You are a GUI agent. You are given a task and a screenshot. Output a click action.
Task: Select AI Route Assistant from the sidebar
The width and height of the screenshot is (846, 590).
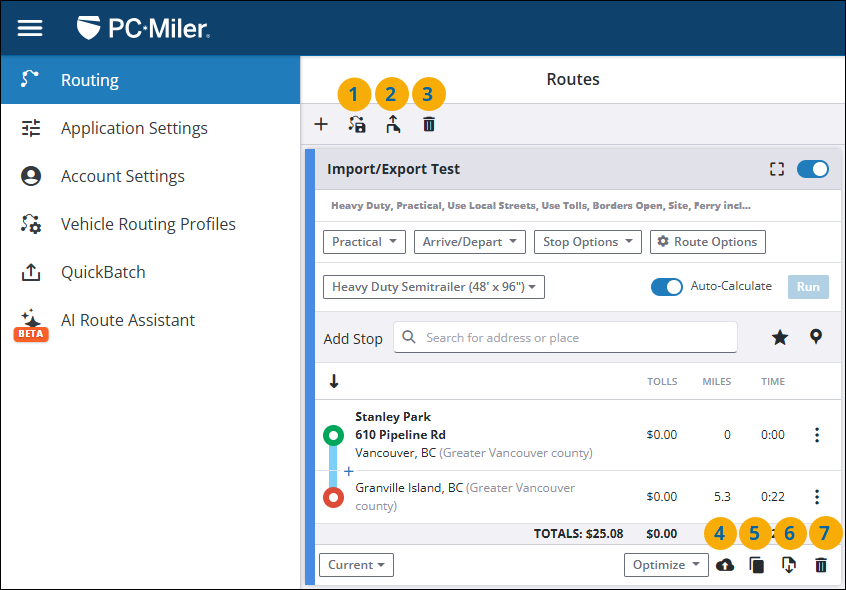127,320
